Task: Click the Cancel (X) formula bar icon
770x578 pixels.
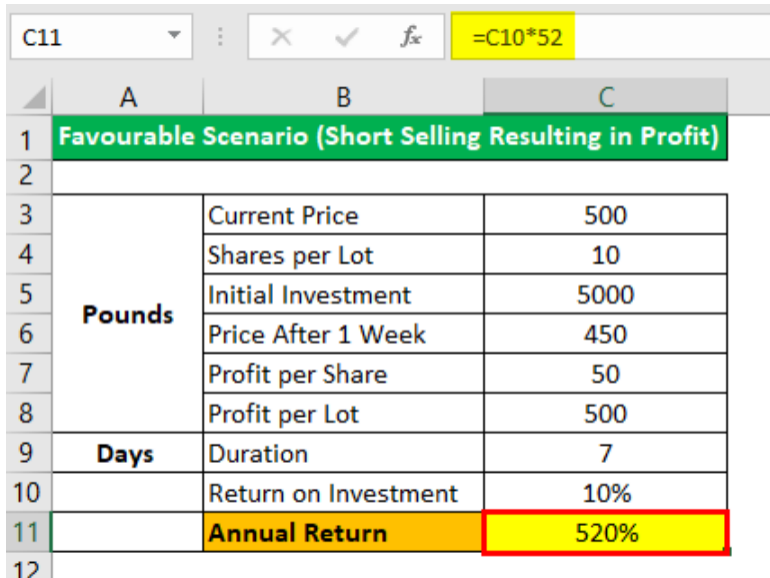Action: [x=283, y=37]
